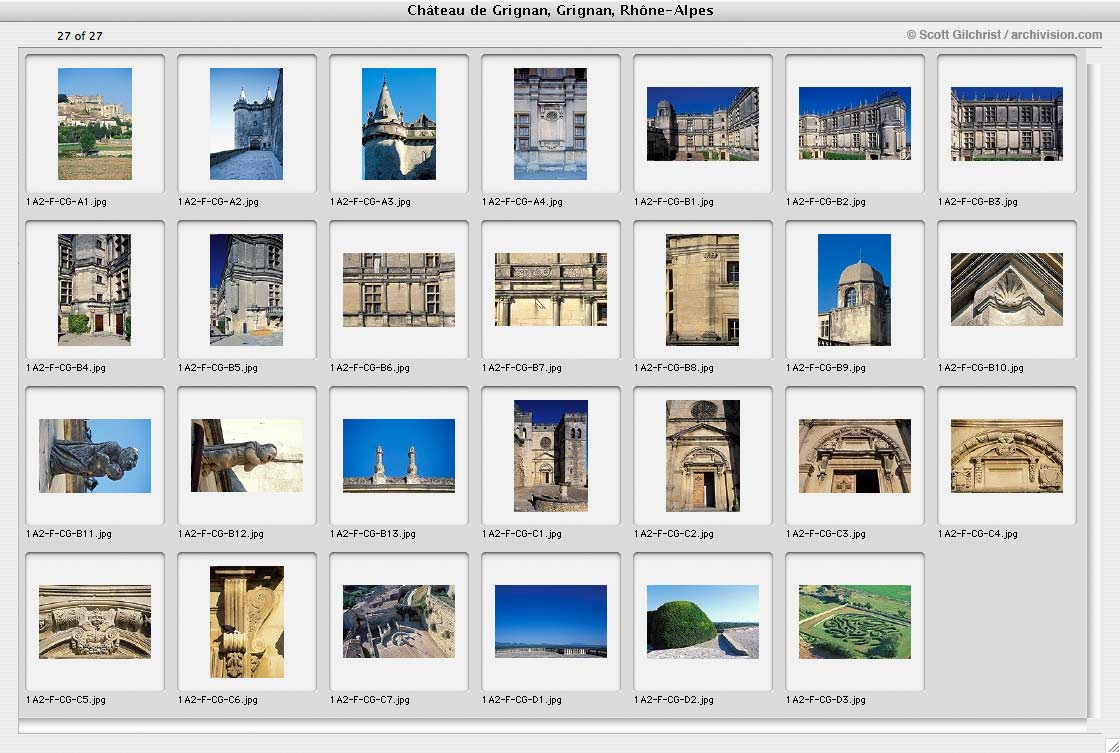Select the 1A2-F-CG-D2.jpg topiary thumbnail
Viewport: 1120px width, 753px height.
pos(703,622)
